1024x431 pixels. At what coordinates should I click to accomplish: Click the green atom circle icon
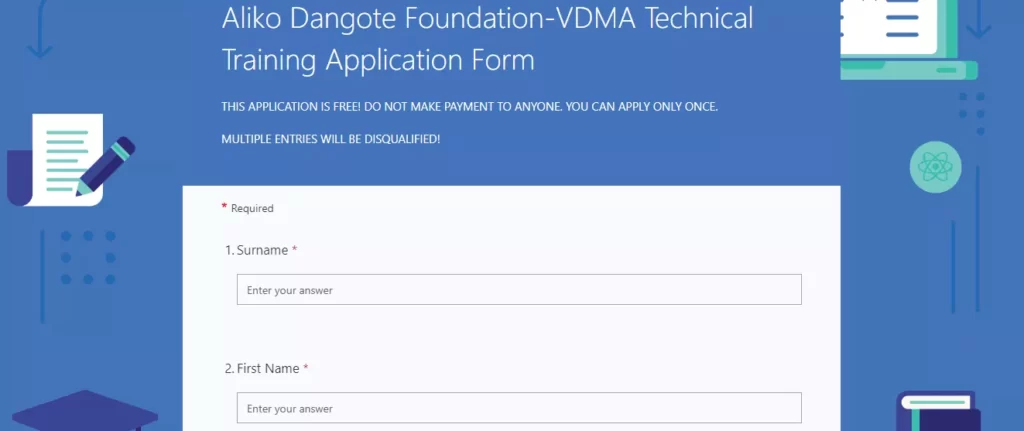click(x=935, y=167)
